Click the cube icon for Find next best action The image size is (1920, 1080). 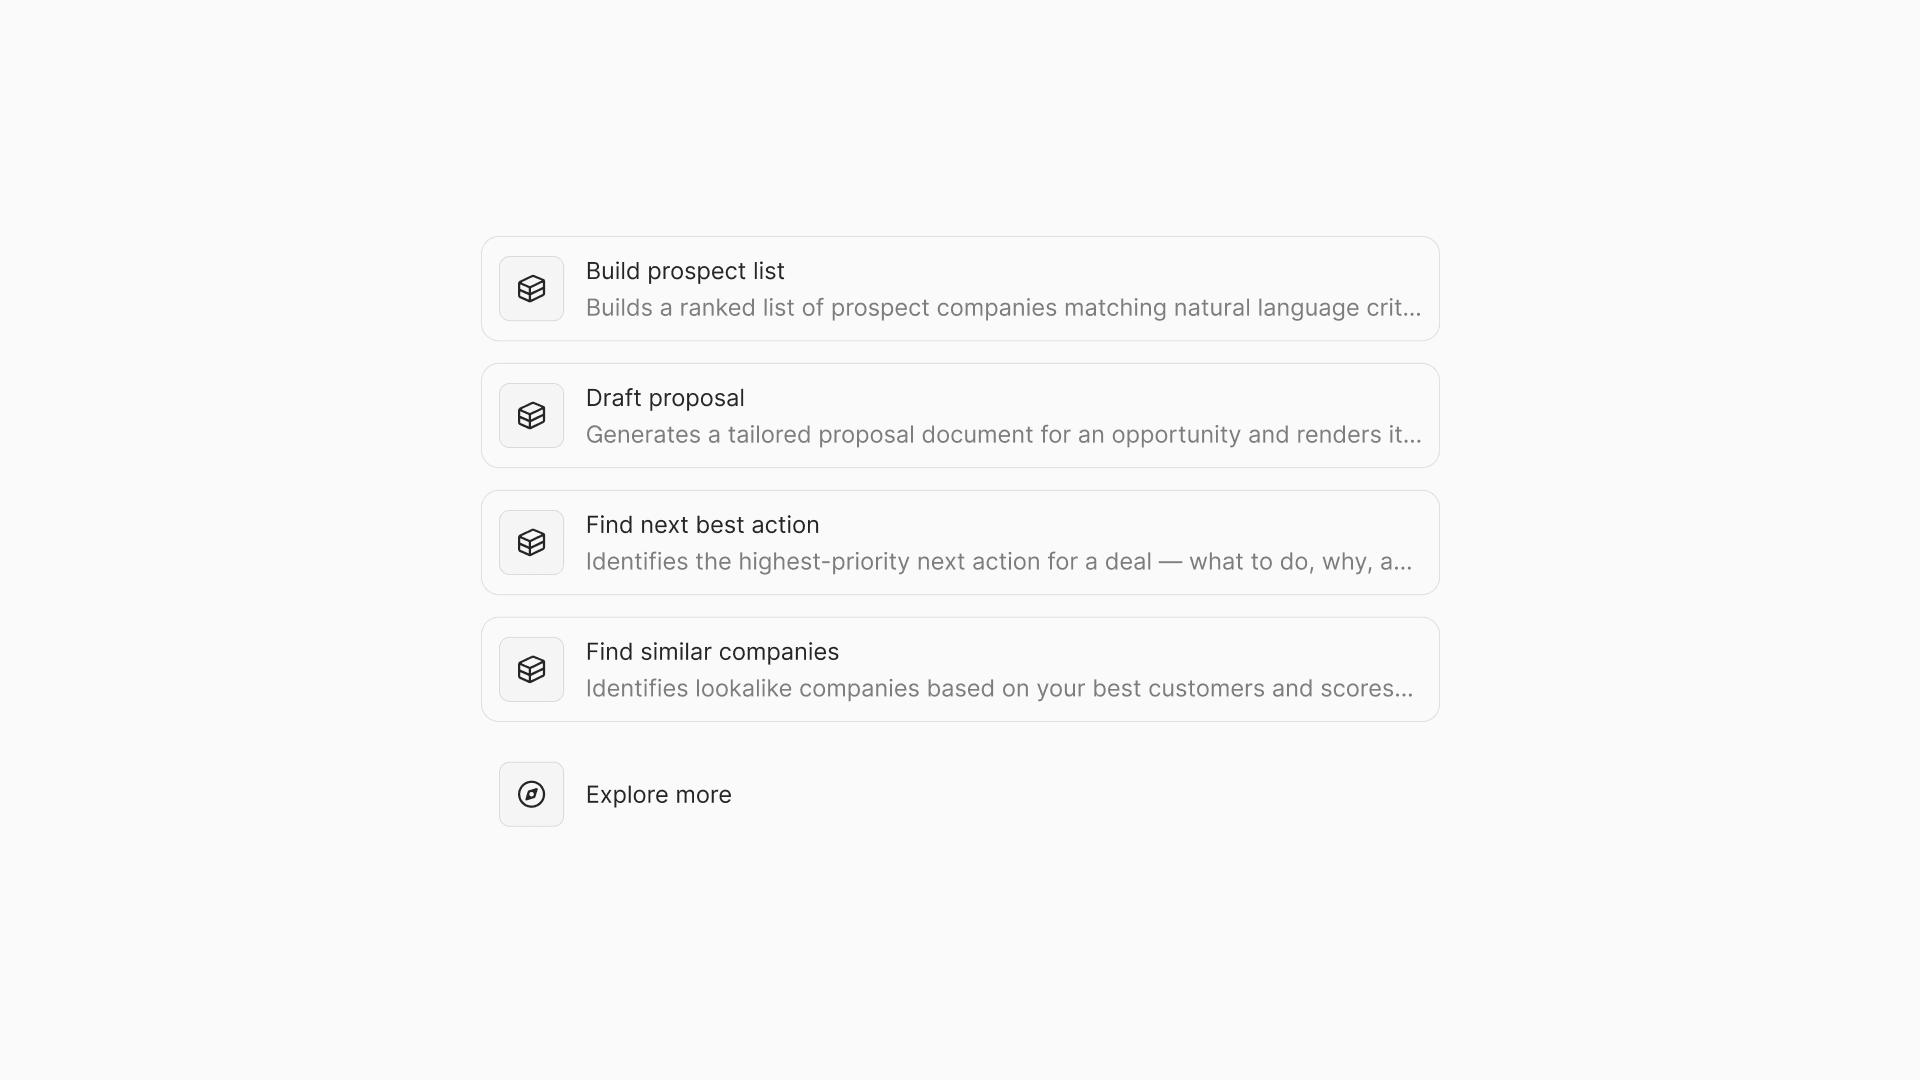pyautogui.click(x=531, y=543)
